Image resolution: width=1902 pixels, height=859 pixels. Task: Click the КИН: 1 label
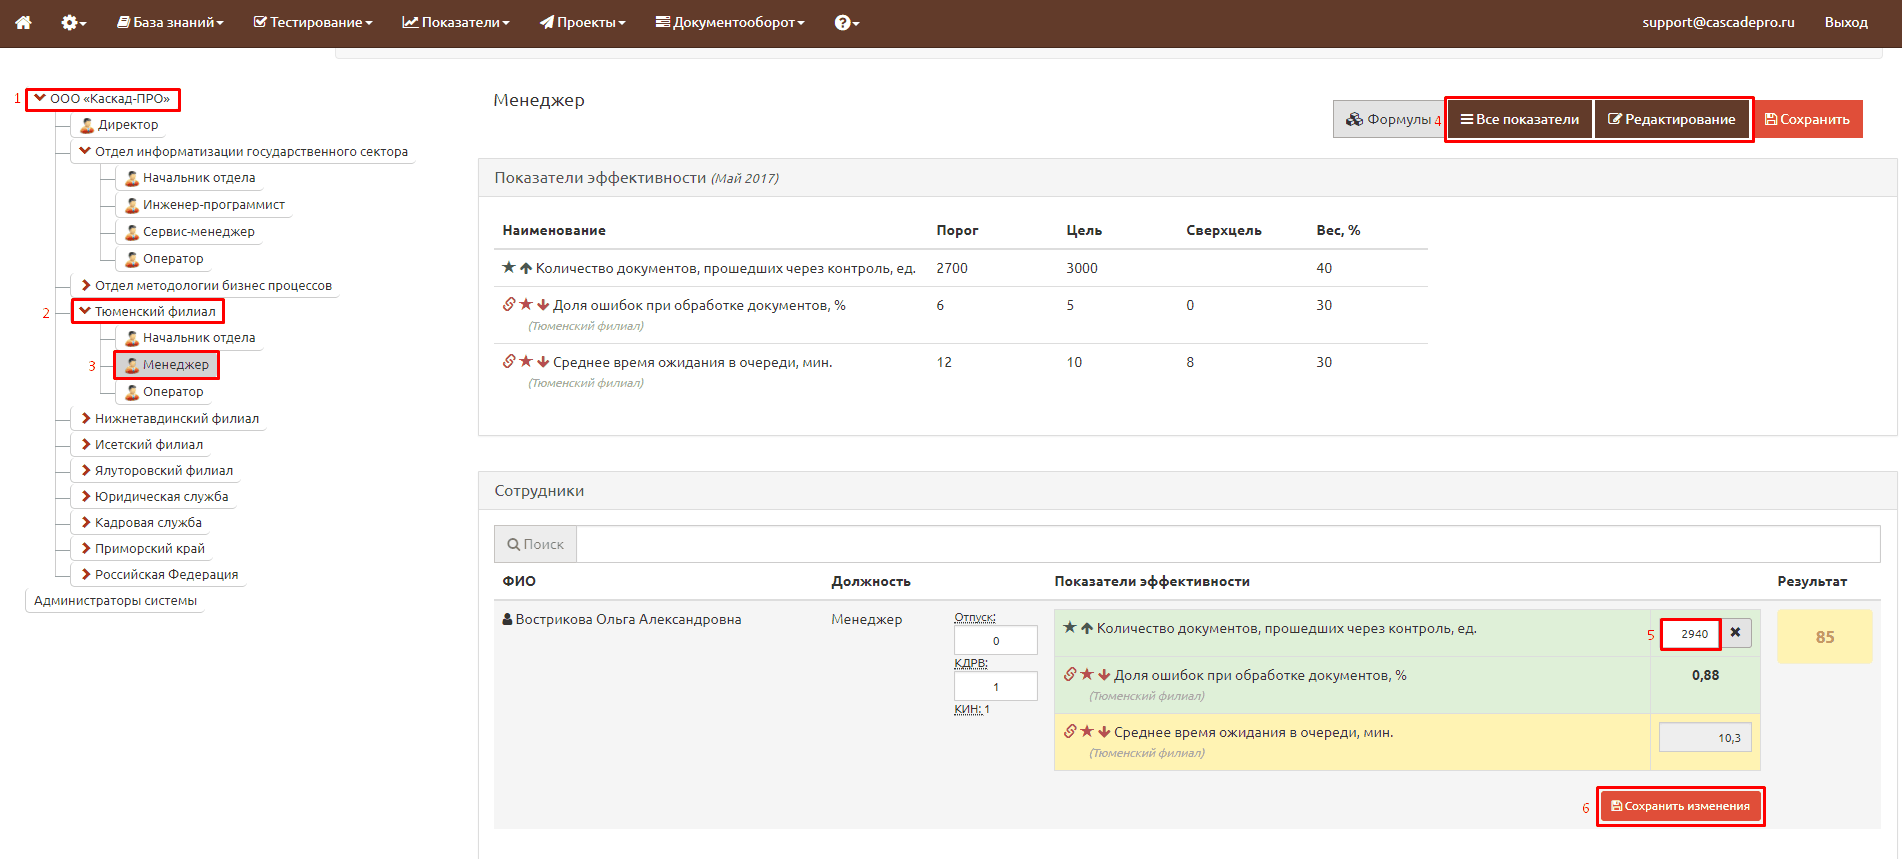click(x=971, y=709)
